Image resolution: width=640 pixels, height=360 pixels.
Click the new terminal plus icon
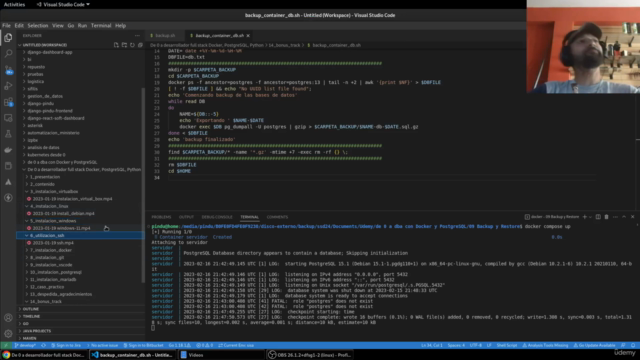point(584,217)
